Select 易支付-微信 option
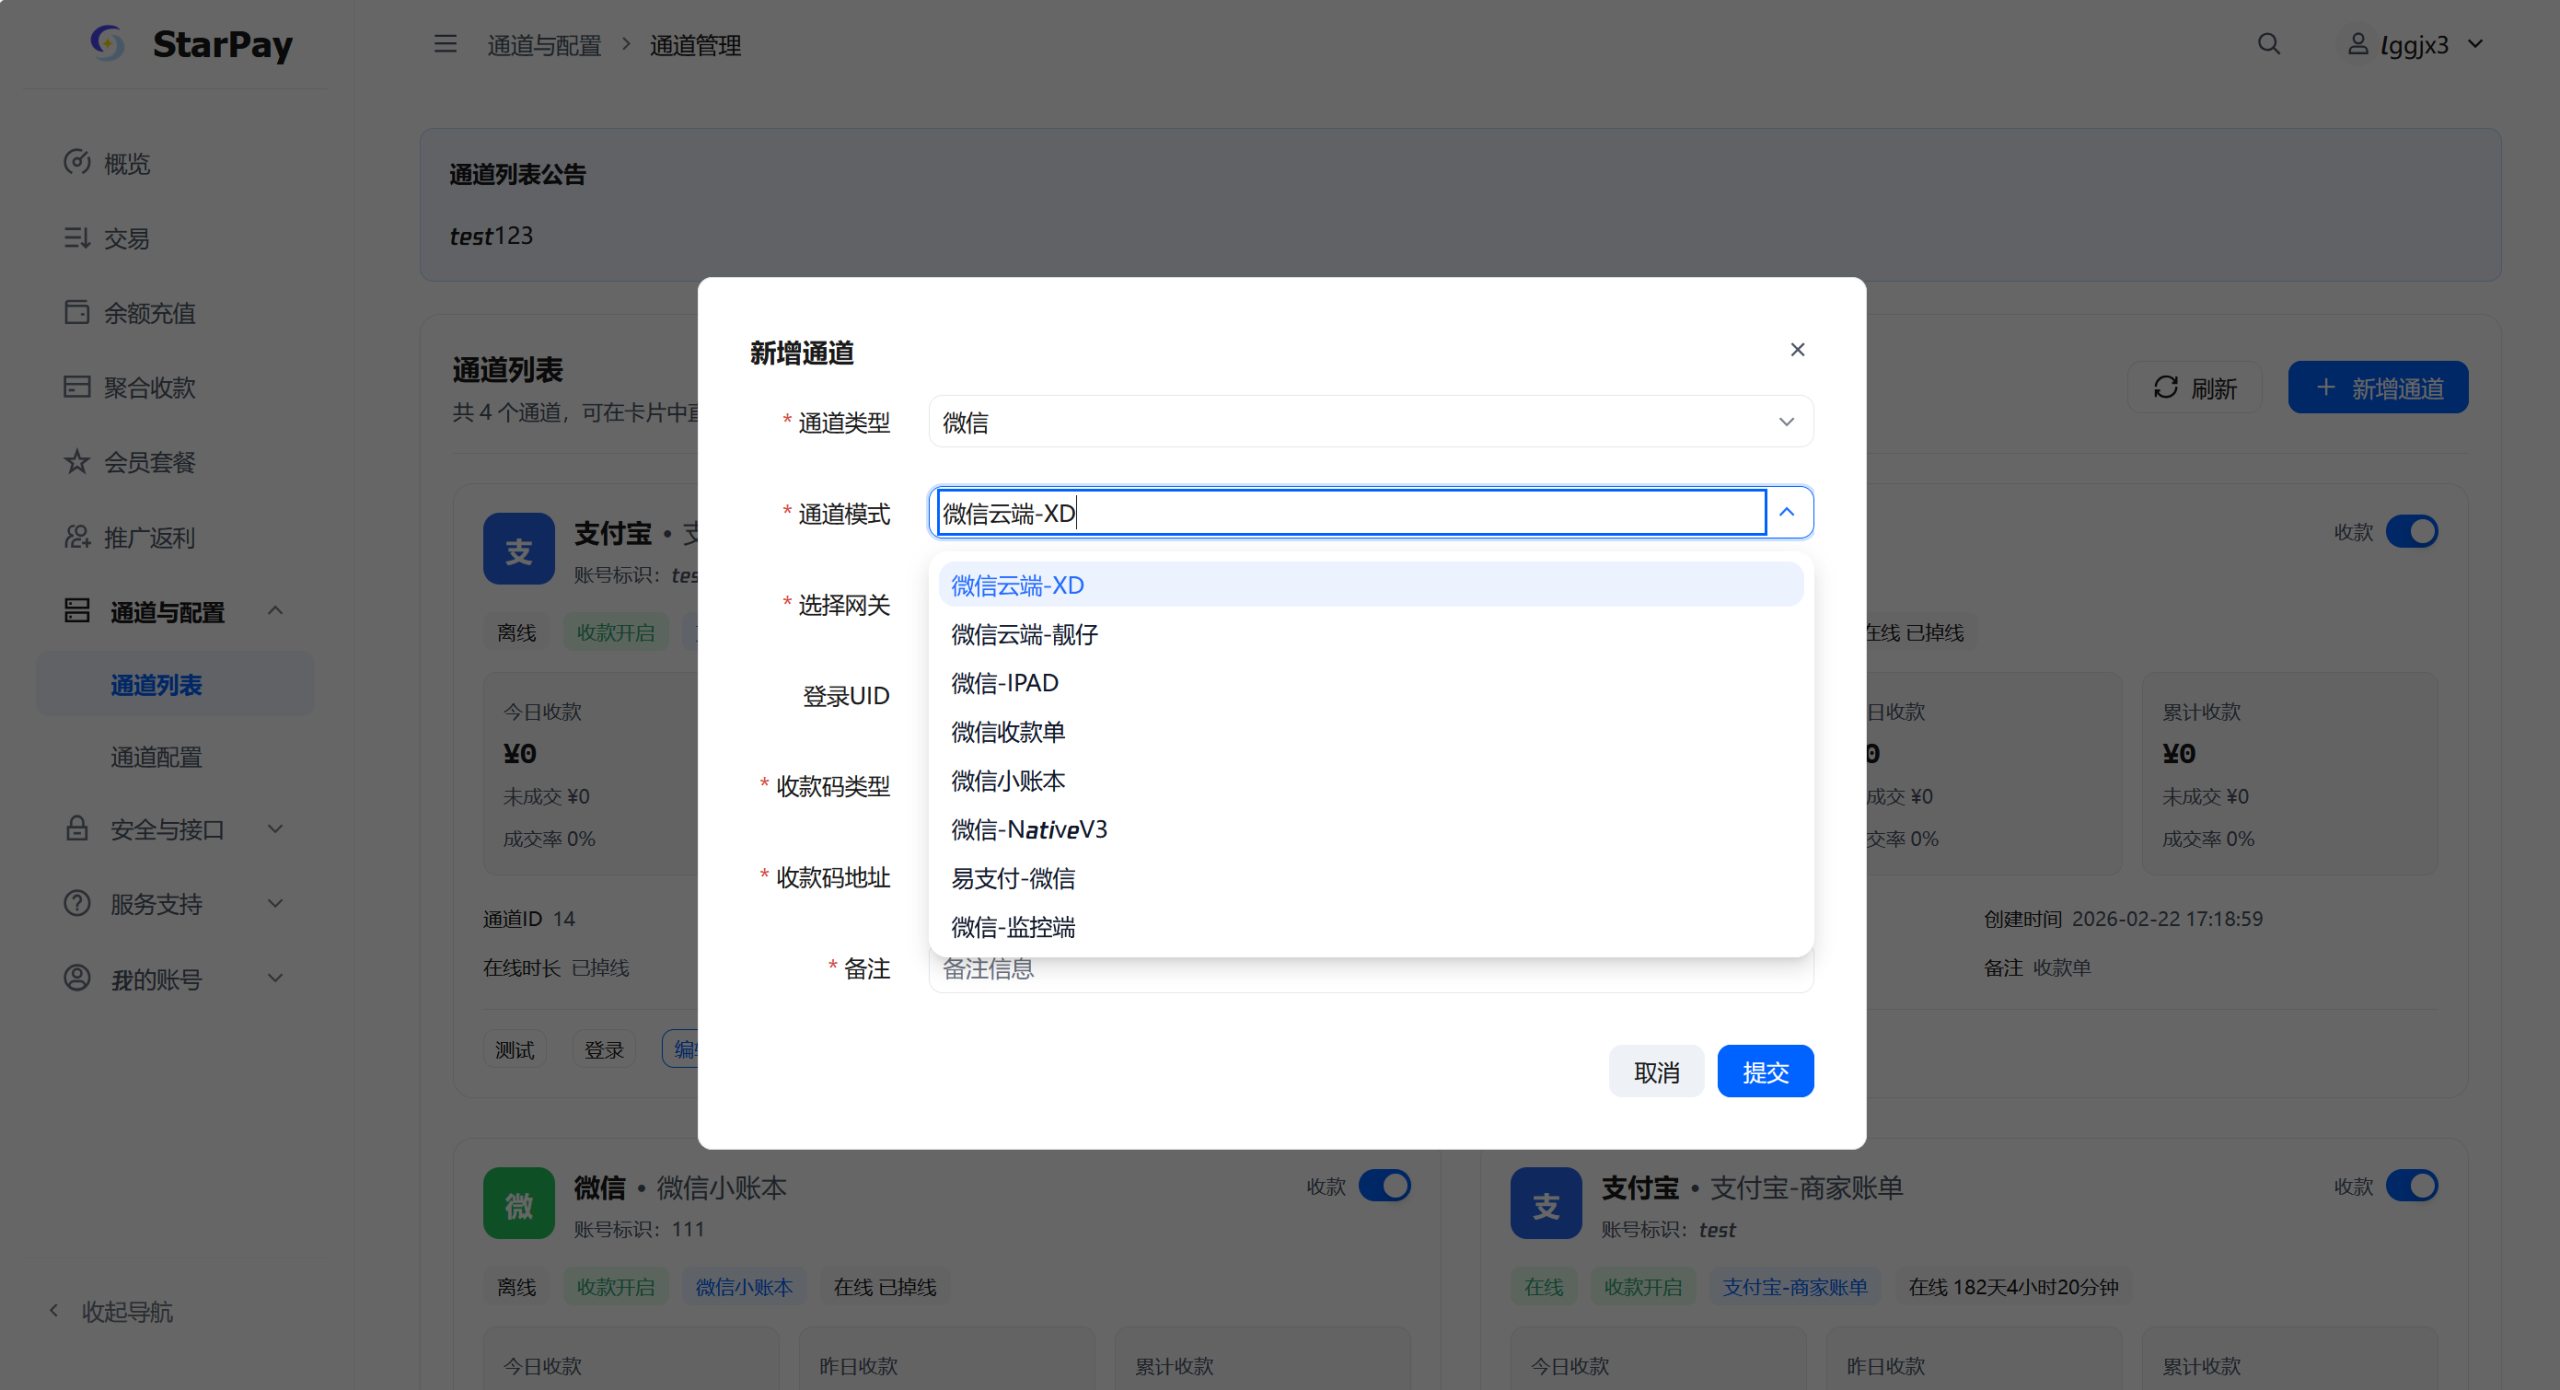The image size is (2560, 1390). coord(1371,879)
